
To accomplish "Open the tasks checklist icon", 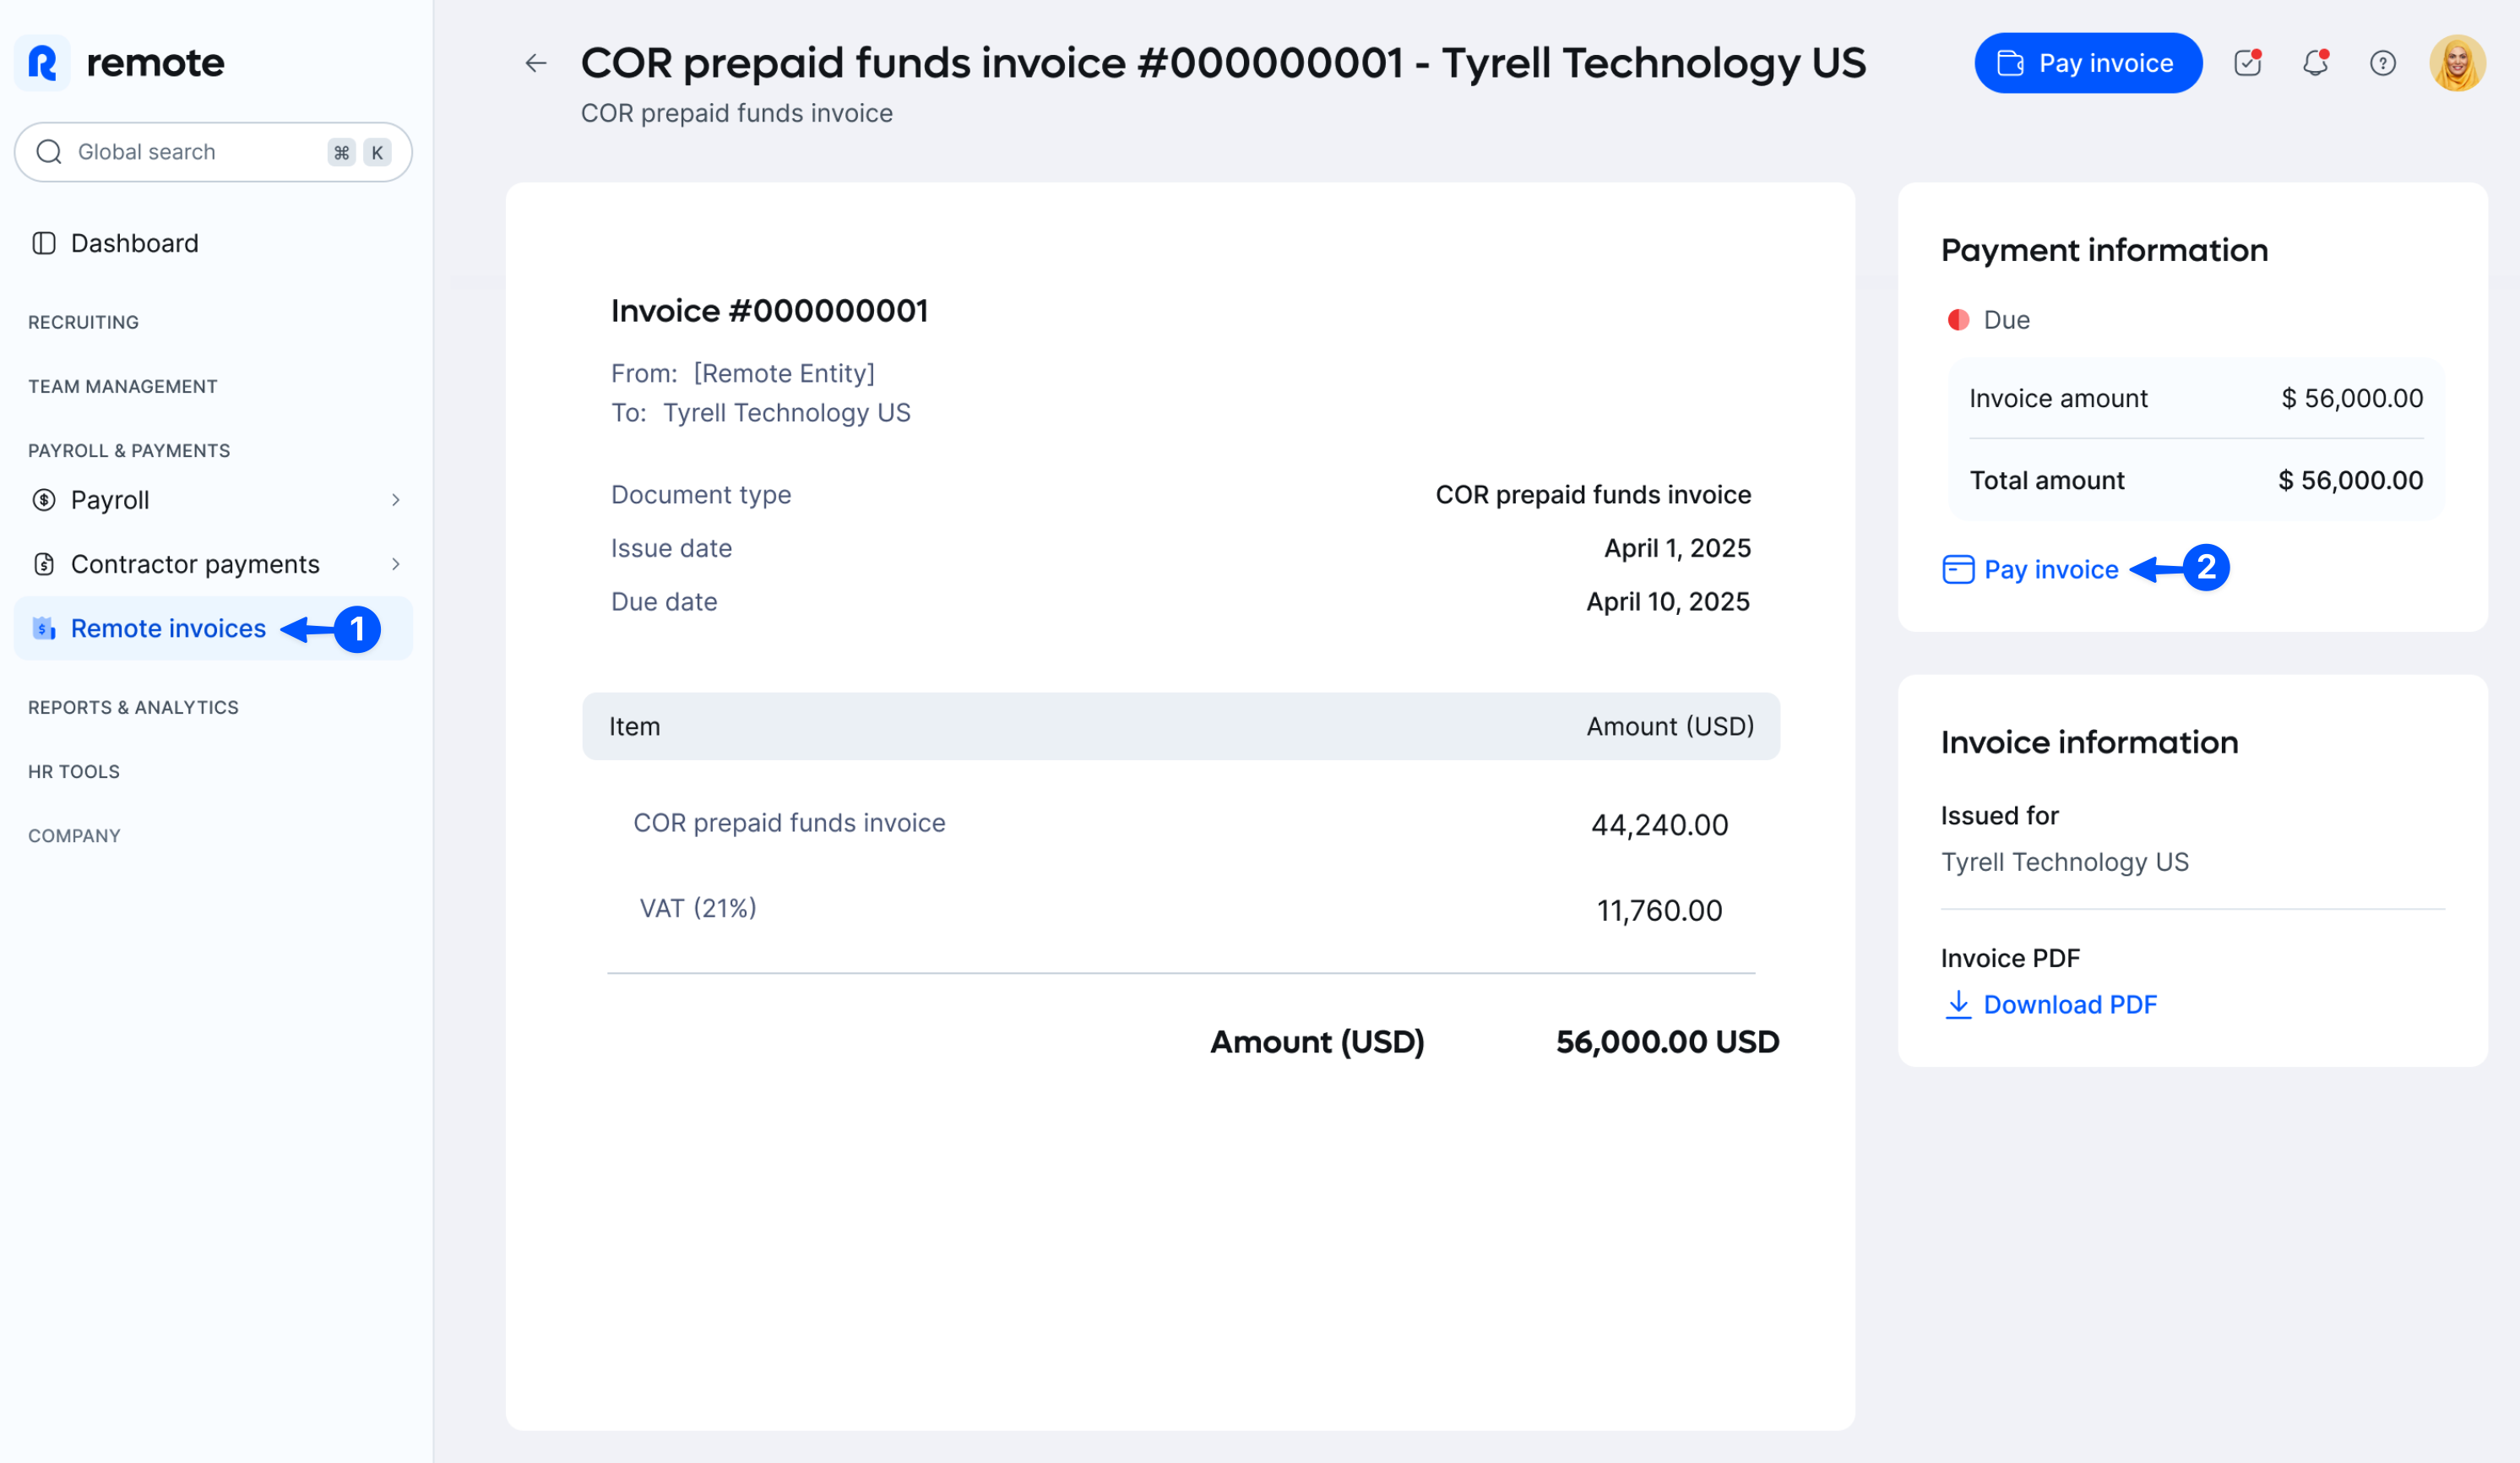I will pyautogui.click(x=2247, y=63).
